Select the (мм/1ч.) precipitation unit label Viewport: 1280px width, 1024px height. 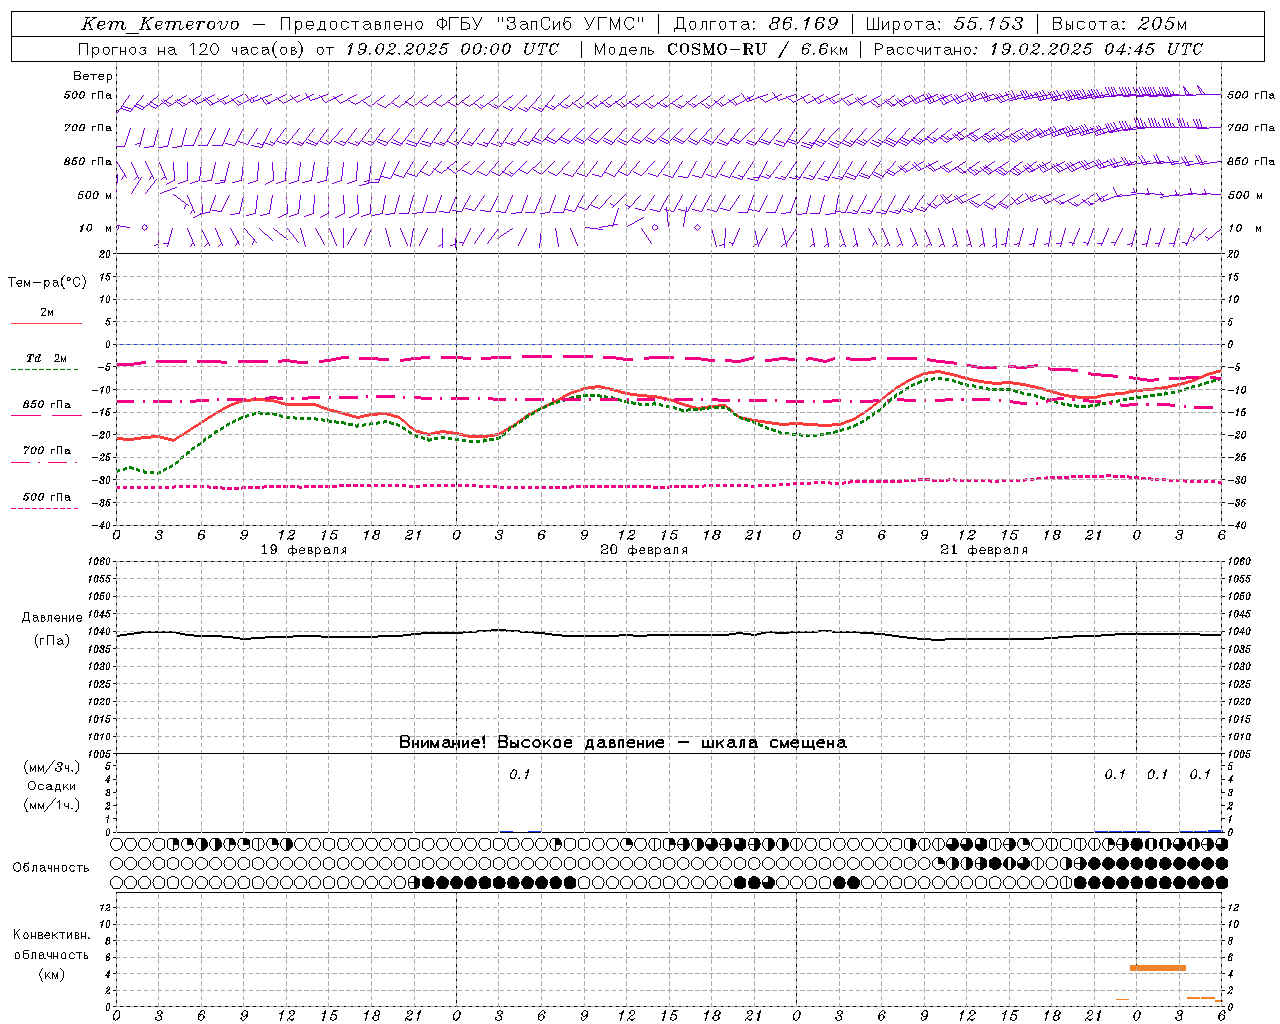[x=51, y=805]
